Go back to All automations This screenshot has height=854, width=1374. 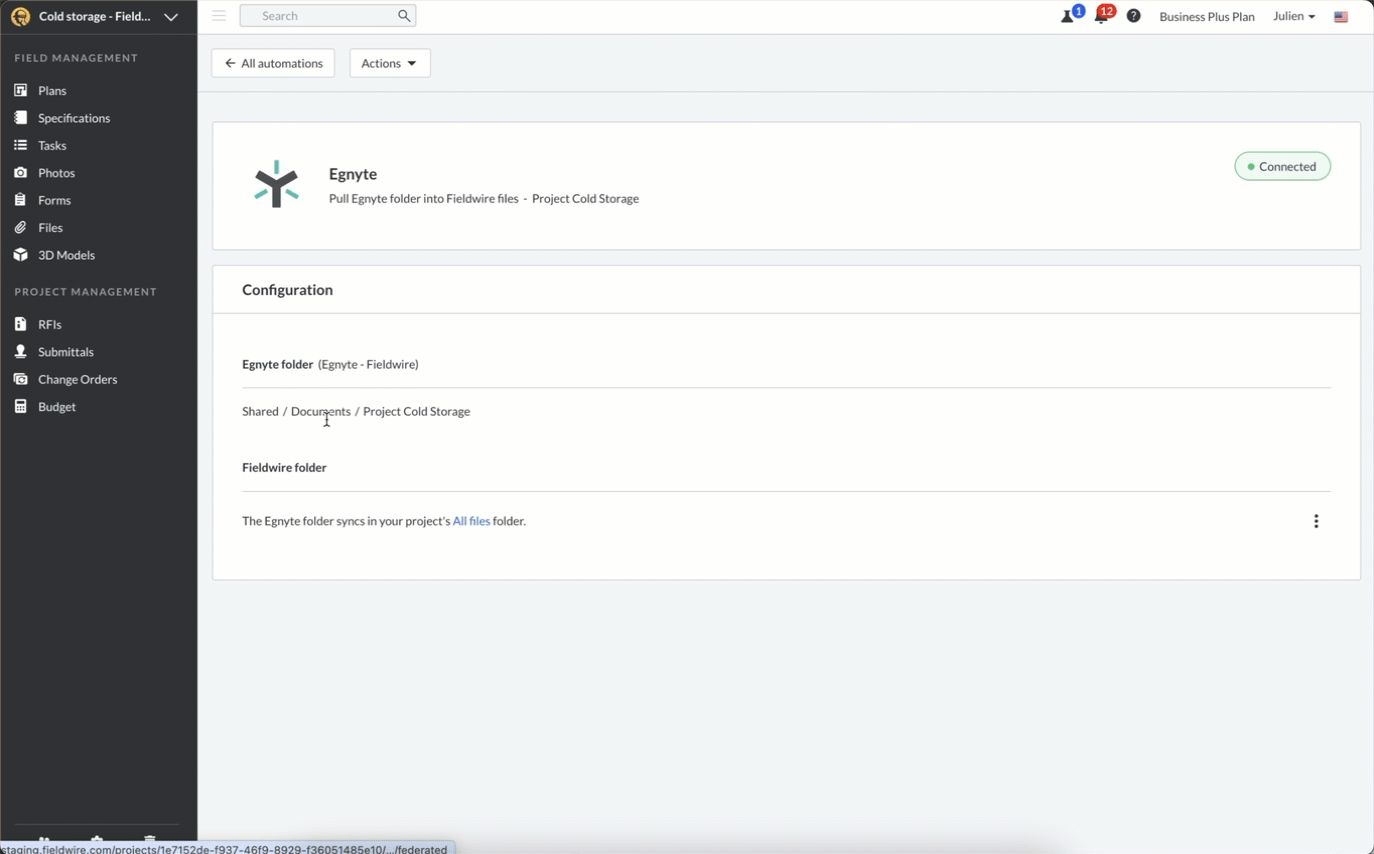tap(273, 63)
